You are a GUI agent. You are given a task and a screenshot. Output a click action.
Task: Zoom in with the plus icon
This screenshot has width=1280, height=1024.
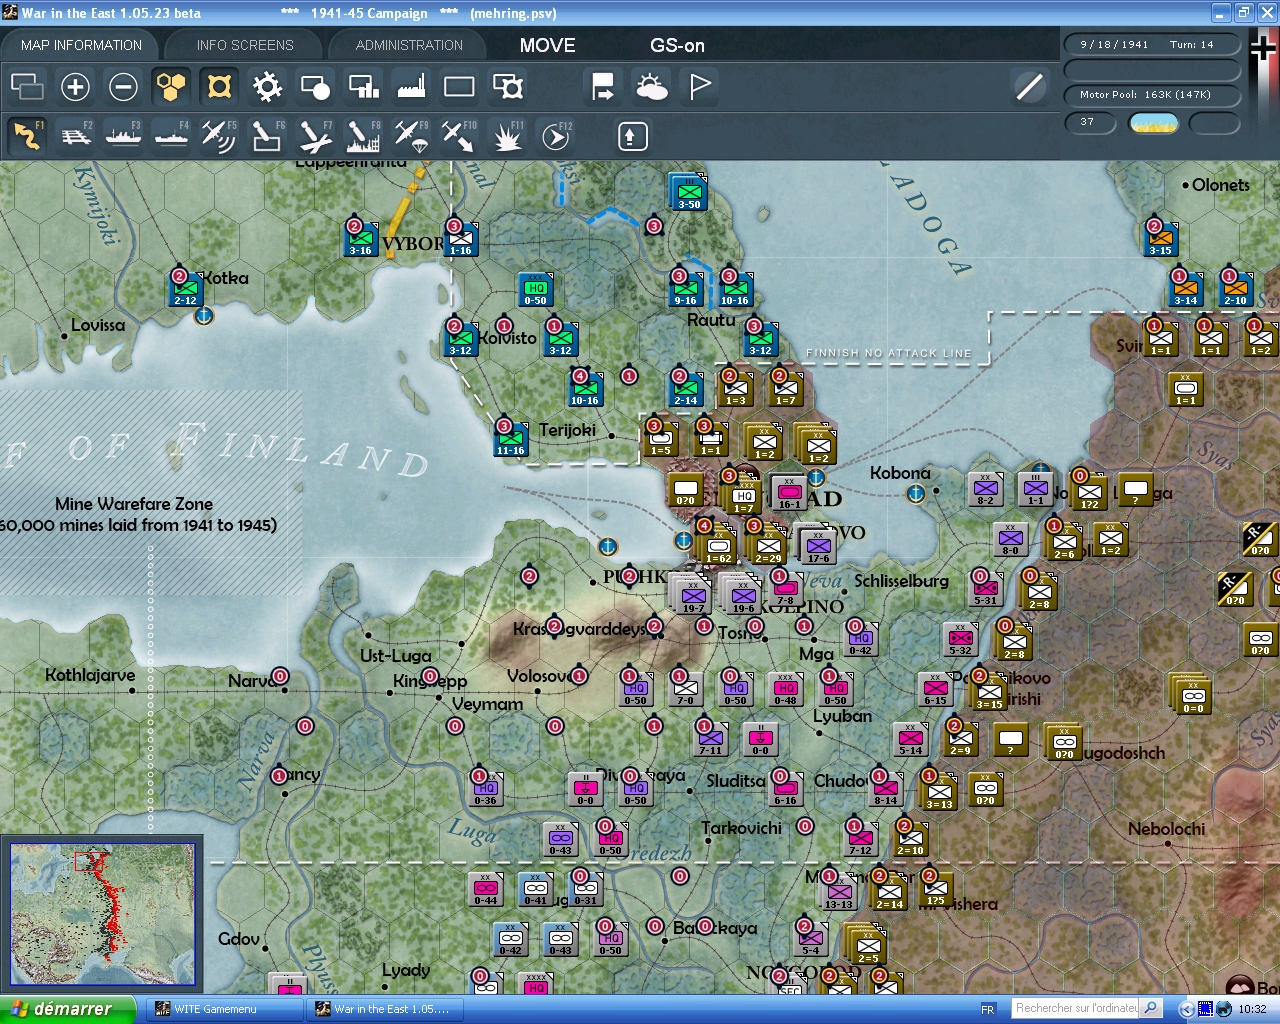tap(75, 87)
